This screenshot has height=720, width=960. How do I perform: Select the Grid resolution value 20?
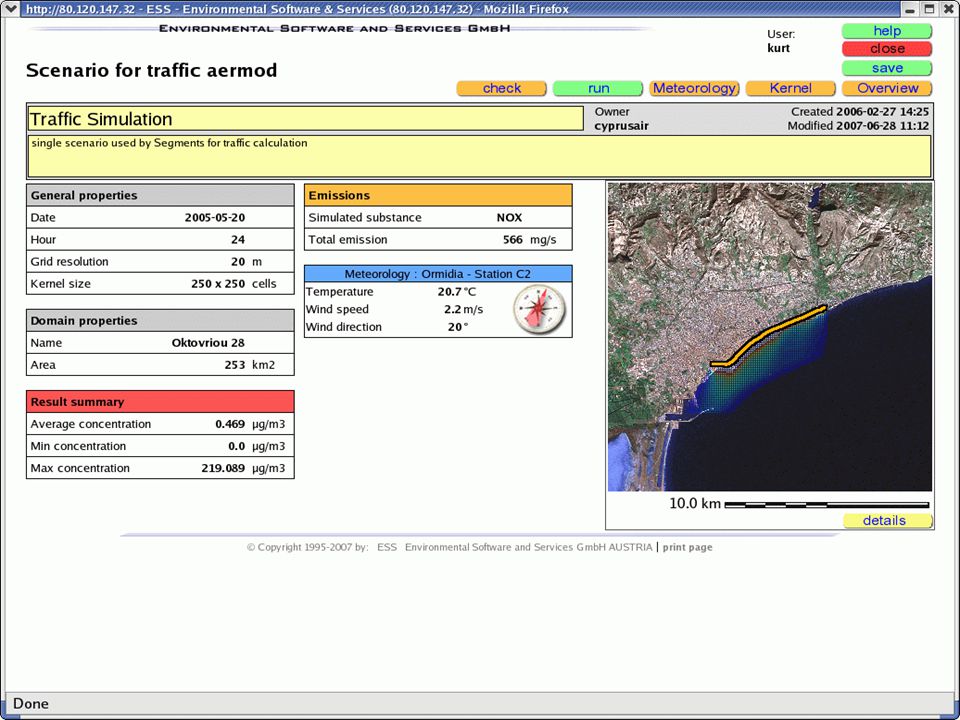238,261
